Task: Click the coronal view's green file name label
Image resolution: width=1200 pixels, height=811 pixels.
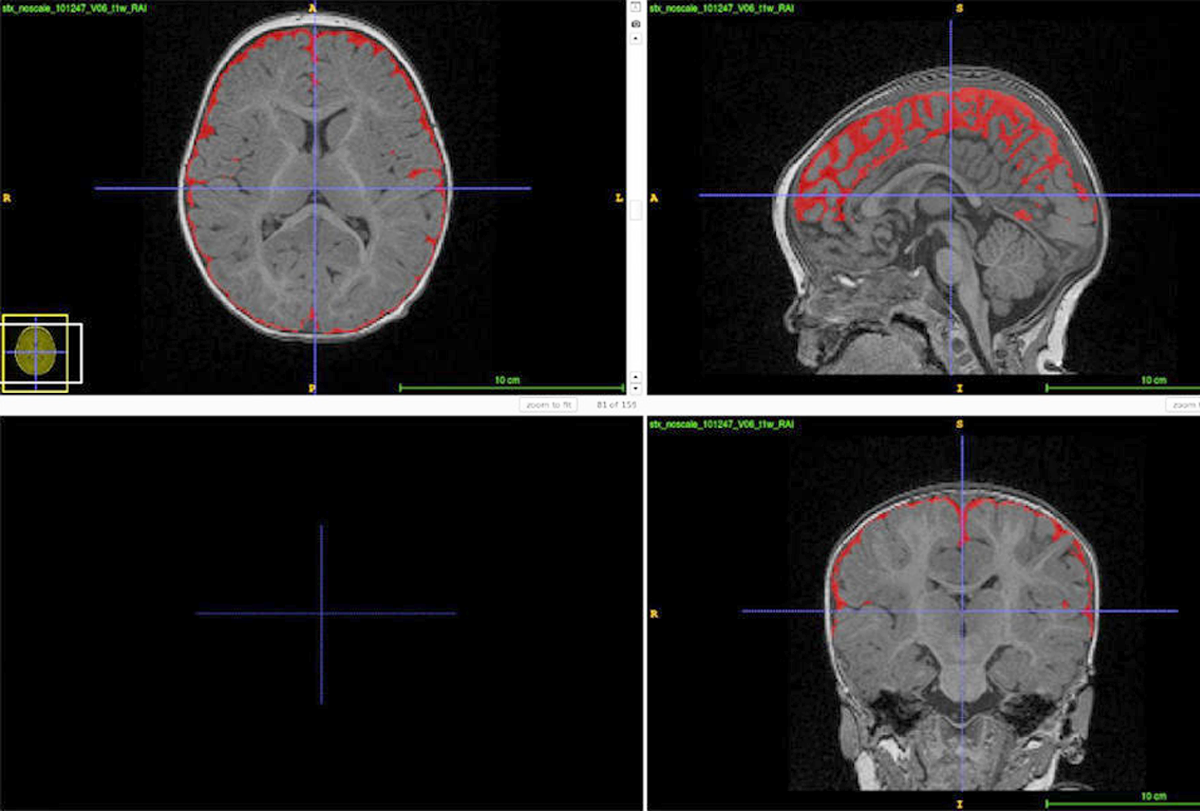Action: pyautogui.click(x=721, y=424)
